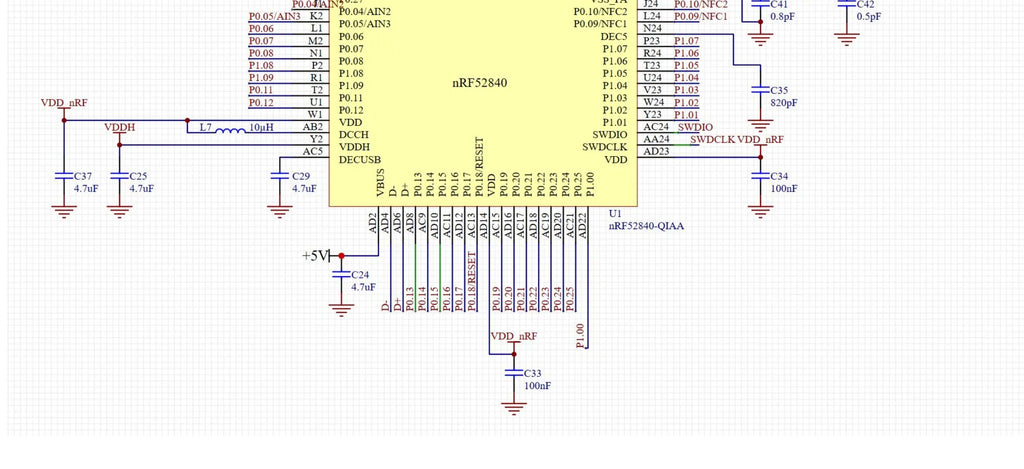The image size is (1024, 469).
Task: Select the ground symbol below C33
Action: 514,408
